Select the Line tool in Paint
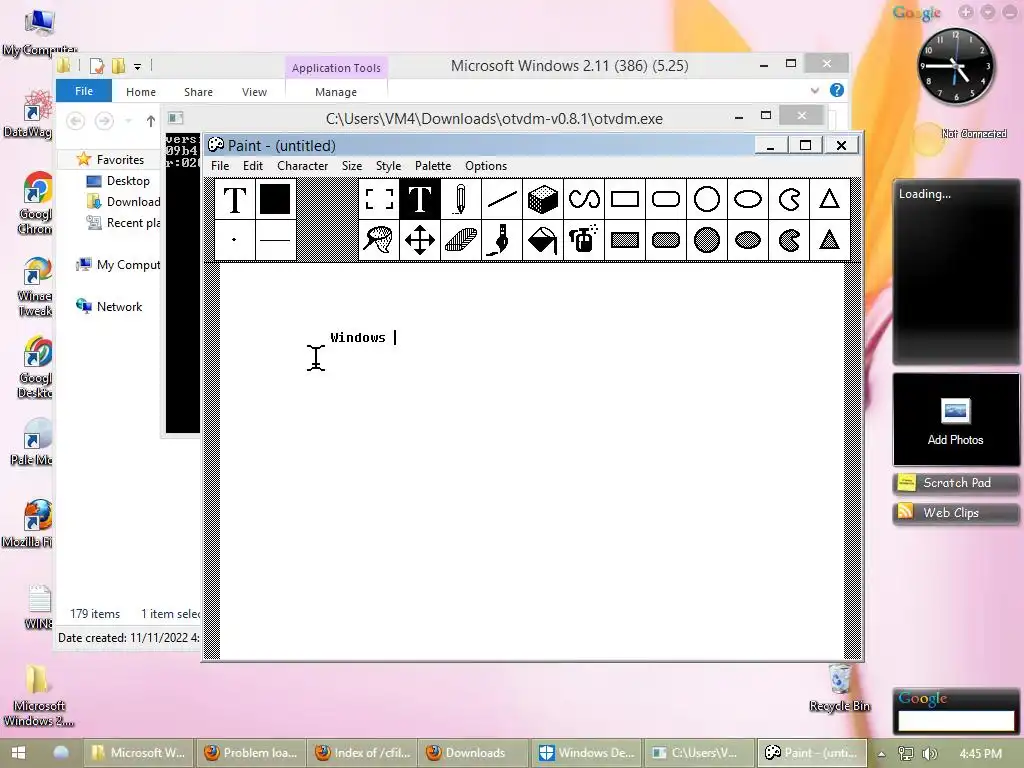This screenshot has height=768, width=1024. point(502,199)
